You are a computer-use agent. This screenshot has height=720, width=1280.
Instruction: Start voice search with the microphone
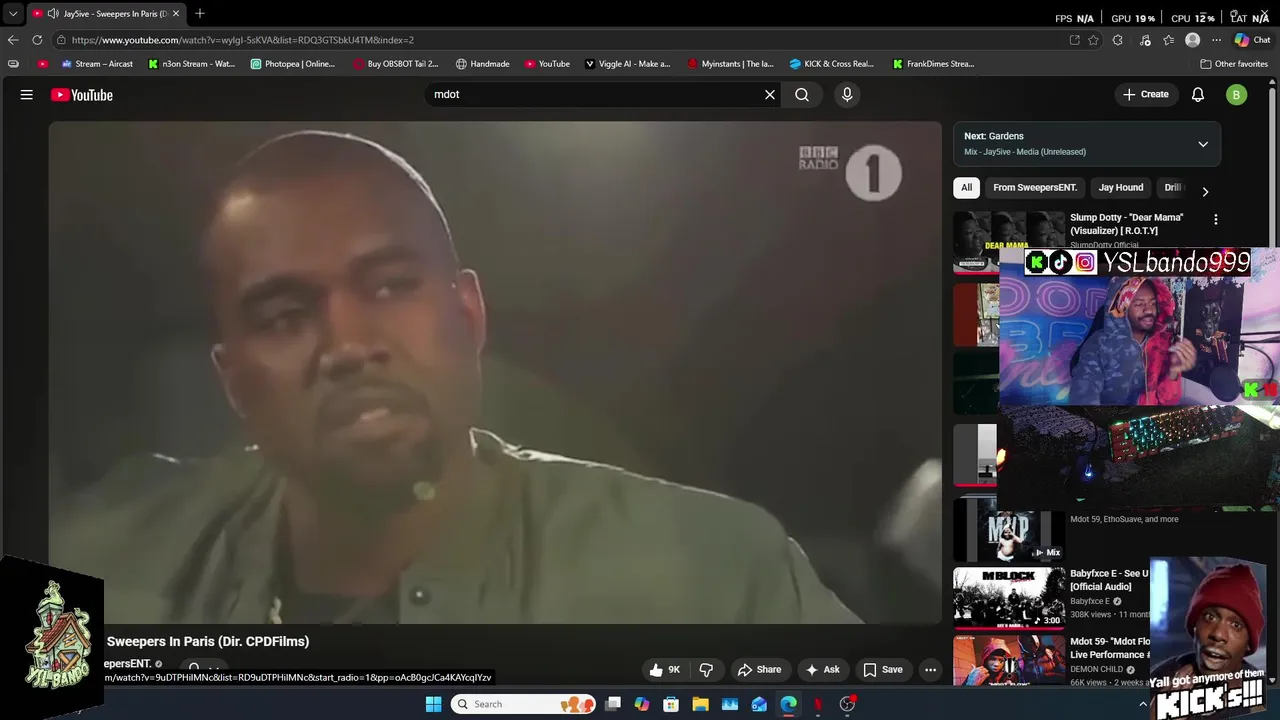[847, 94]
